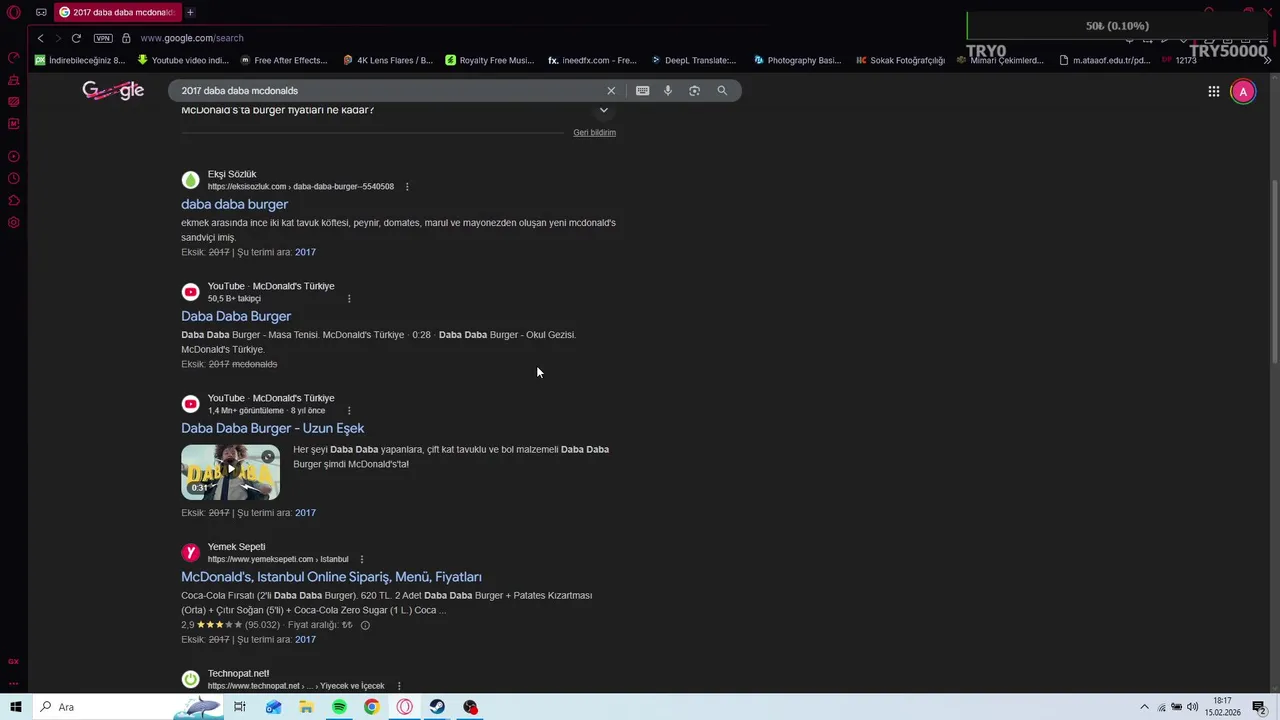Open the Google account avatar 'A'
Image resolution: width=1280 pixels, height=720 pixels.
click(x=1243, y=91)
